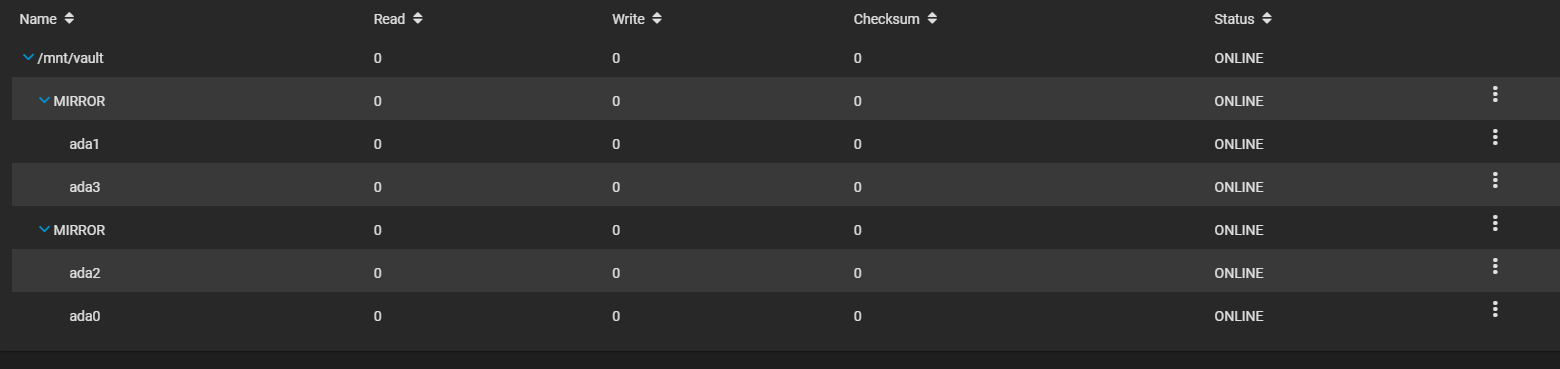Open the three-dot menu for ada1
Image resolution: width=1560 pixels, height=369 pixels.
1495,137
